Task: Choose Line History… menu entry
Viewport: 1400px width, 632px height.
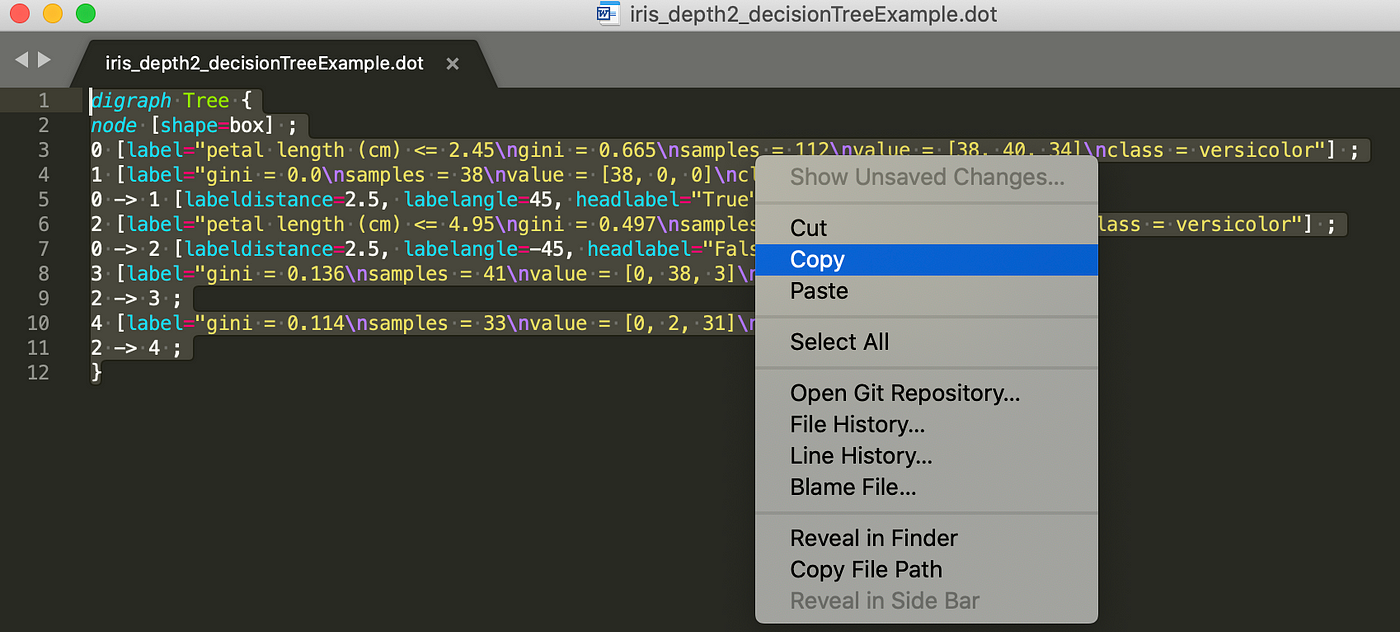Action: point(927,456)
